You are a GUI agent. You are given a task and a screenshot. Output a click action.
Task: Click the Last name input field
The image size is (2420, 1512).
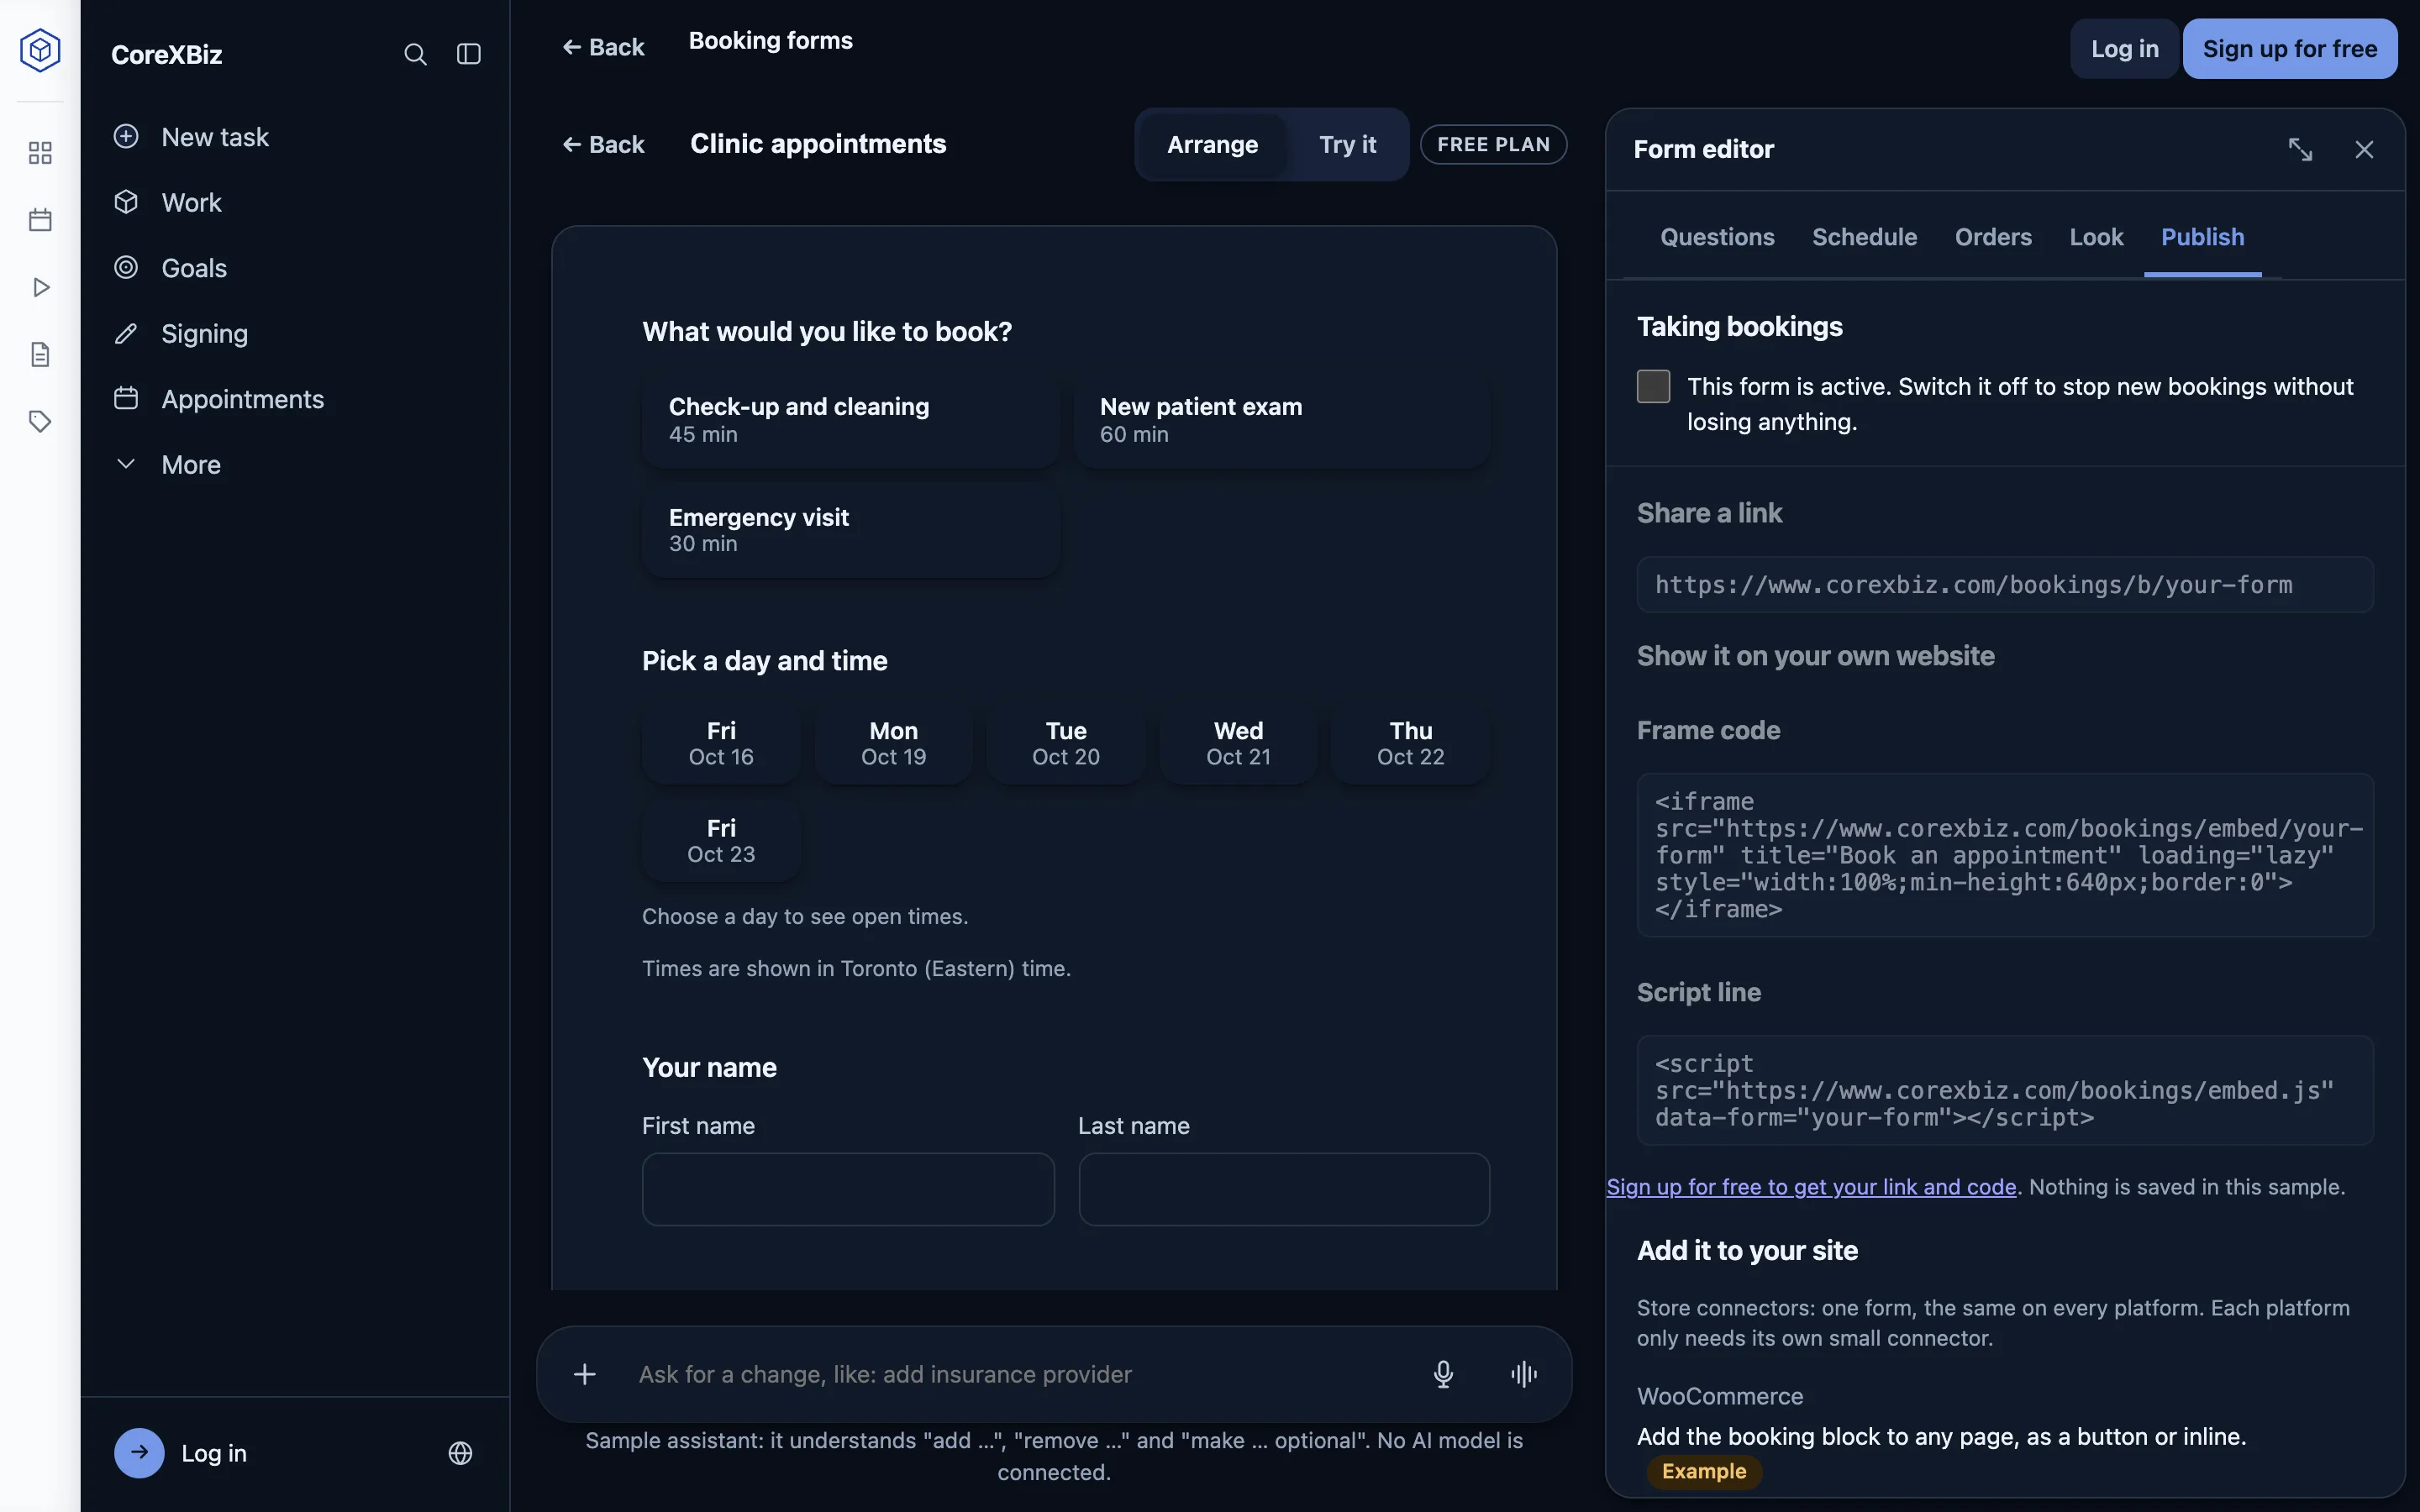(1284, 1189)
